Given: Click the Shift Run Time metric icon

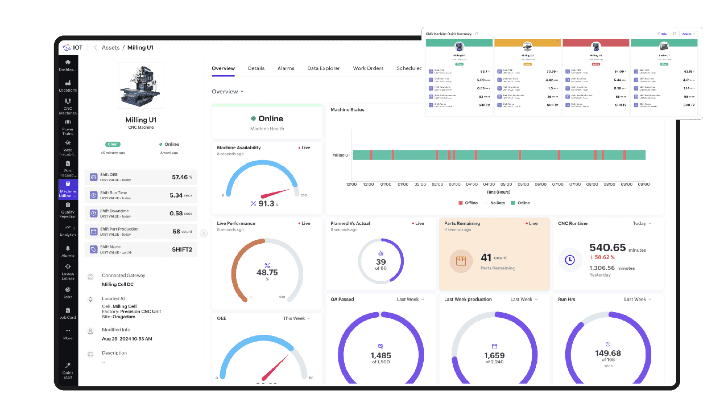Looking at the screenshot, I should pyautogui.click(x=94, y=195).
